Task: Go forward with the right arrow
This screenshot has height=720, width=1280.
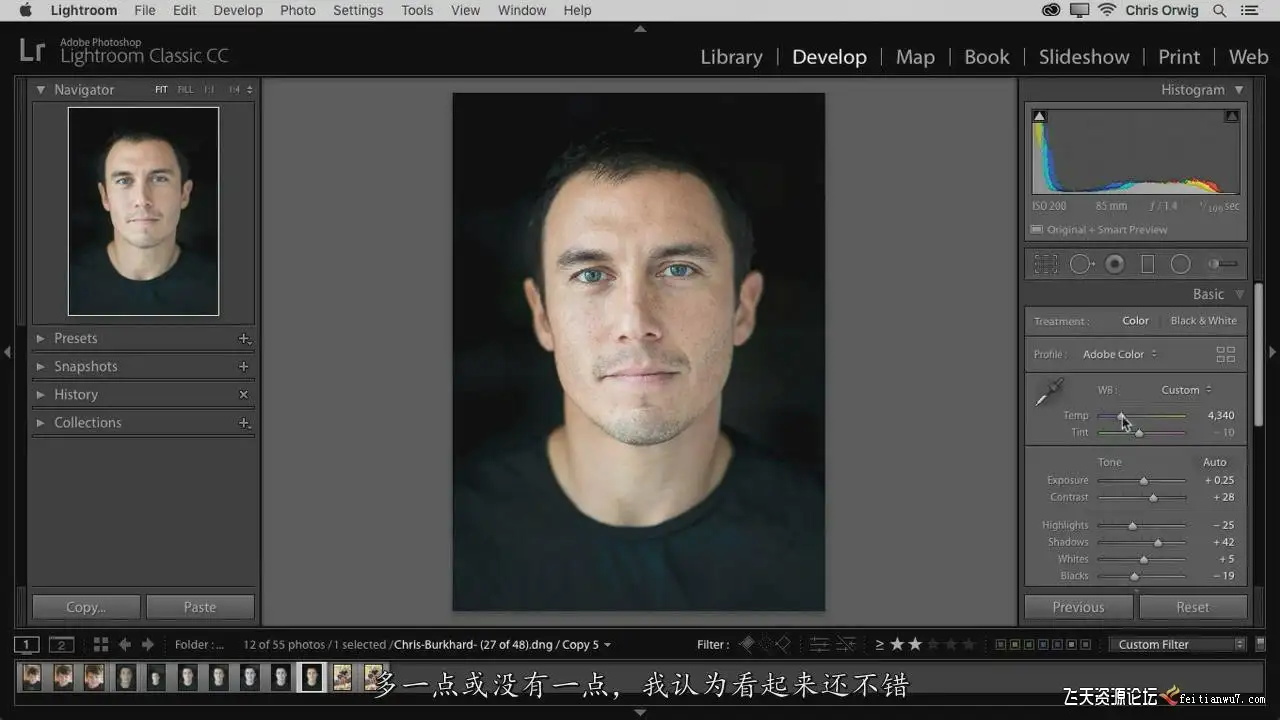Action: click(148, 645)
